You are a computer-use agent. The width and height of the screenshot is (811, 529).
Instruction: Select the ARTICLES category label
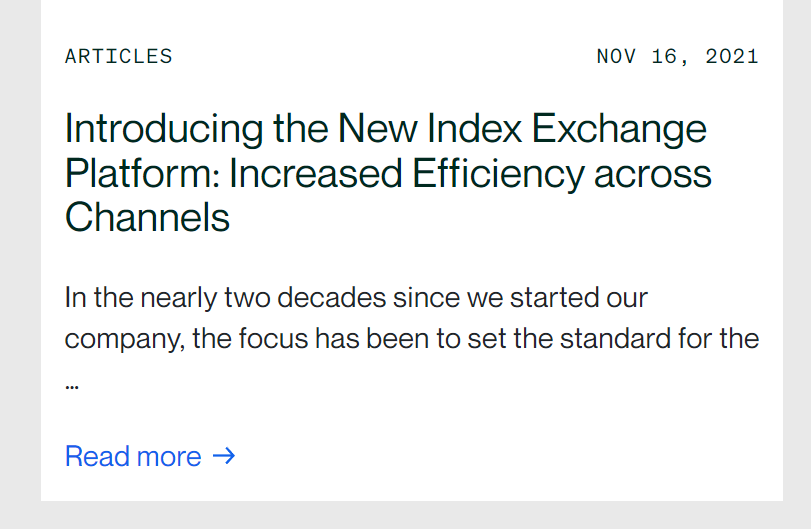(118, 56)
